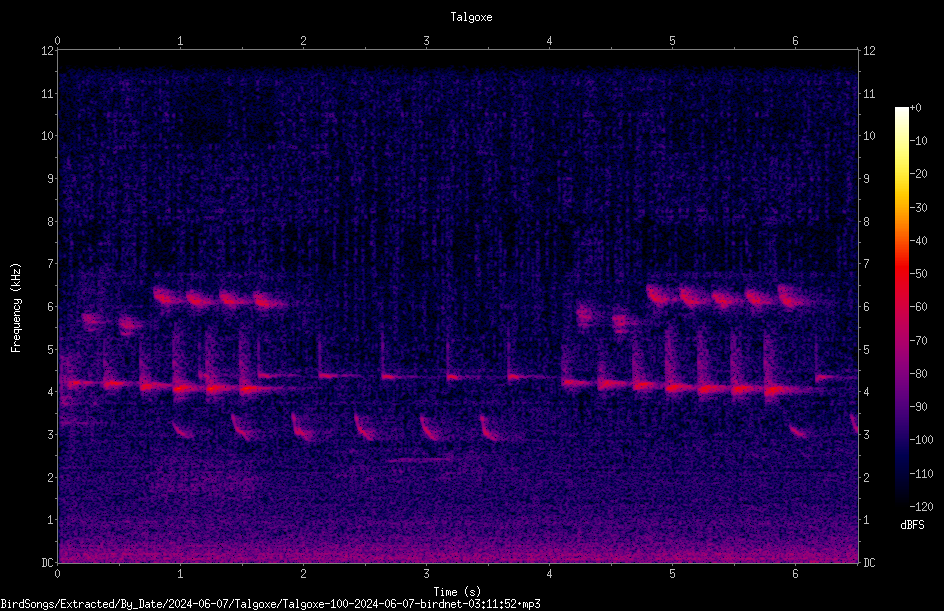
Task: Click the faint horizontal trace near 2.4 kHz
Action: point(418,460)
